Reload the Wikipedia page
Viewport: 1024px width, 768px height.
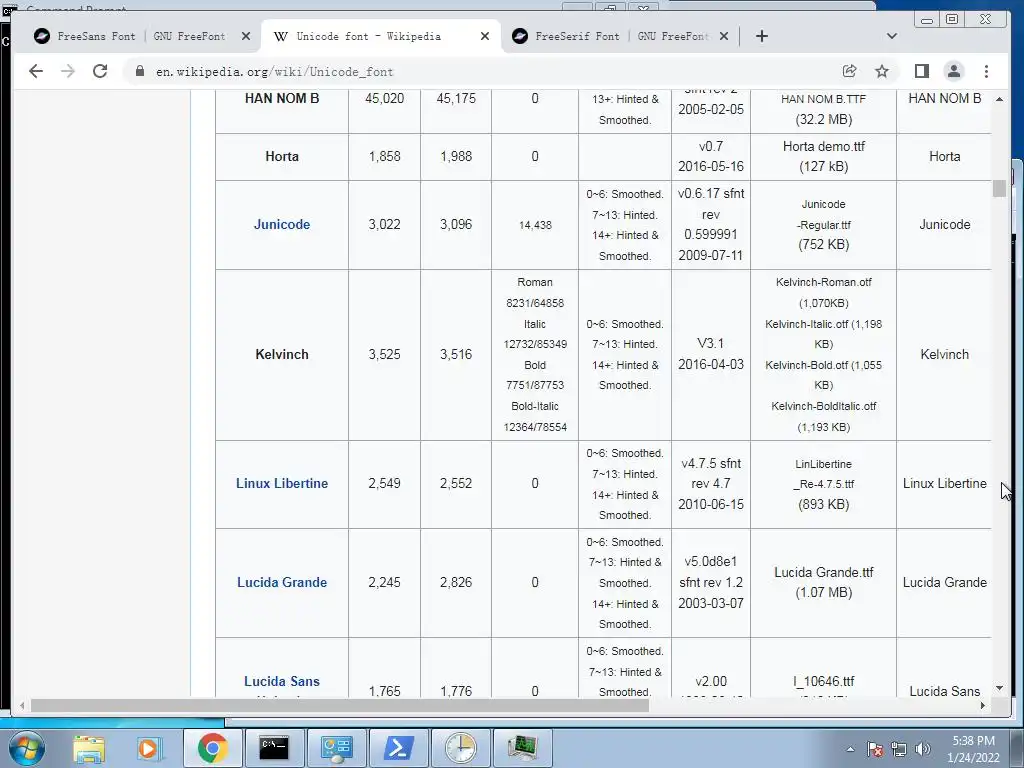coord(100,71)
